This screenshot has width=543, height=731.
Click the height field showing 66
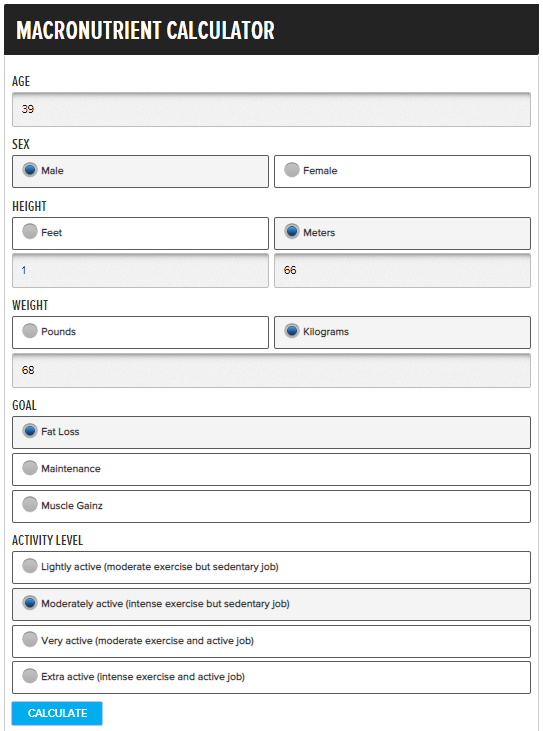pos(402,270)
